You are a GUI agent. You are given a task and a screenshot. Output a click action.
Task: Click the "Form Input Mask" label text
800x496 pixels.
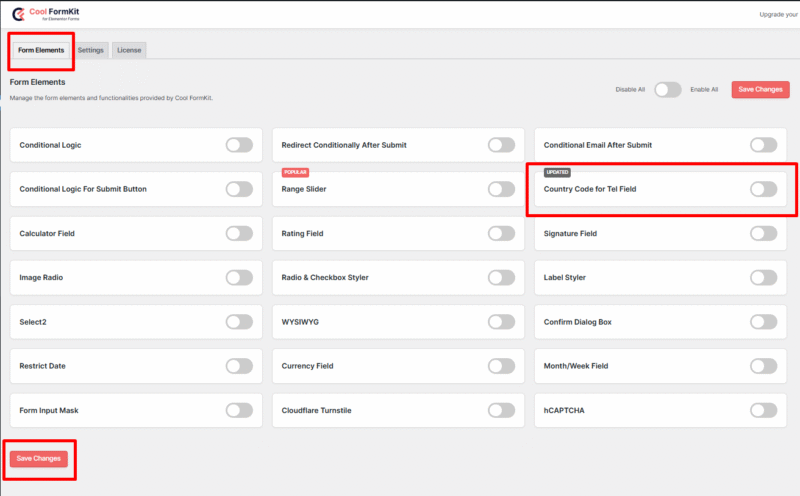pyautogui.click(x=49, y=410)
